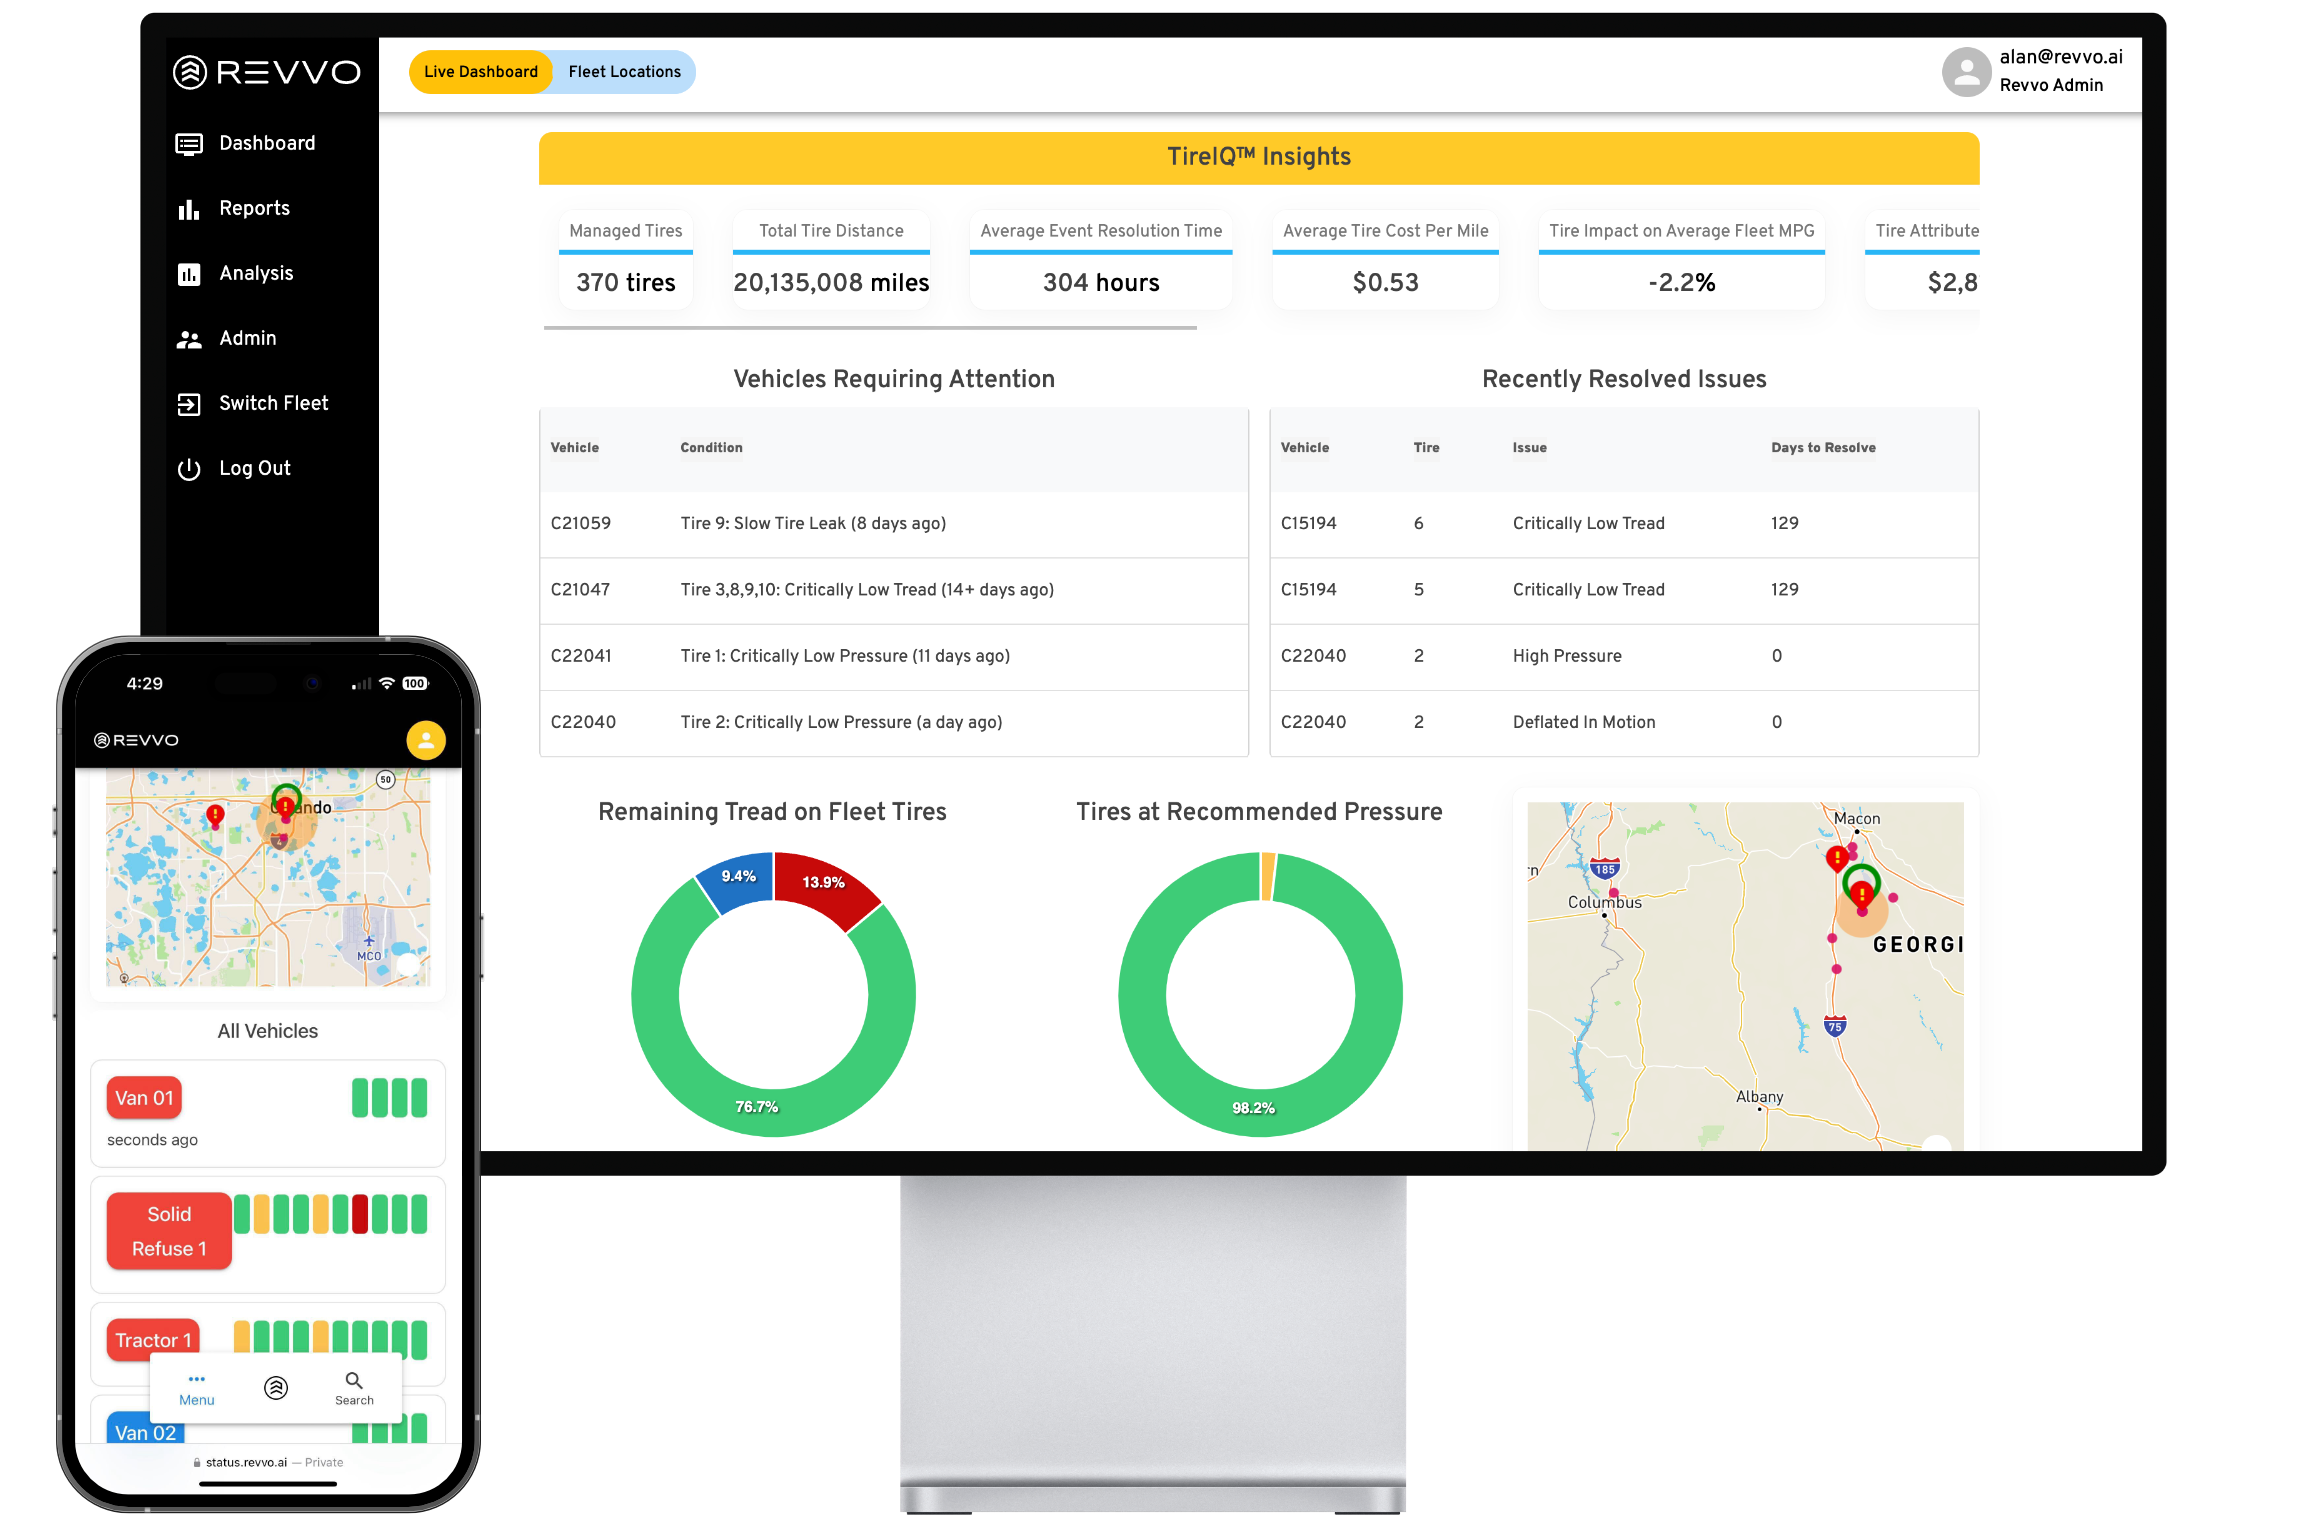Click Tire Impact on Average Fleet MPG card
The height and width of the screenshot is (1526, 2300).
click(1681, 260)
